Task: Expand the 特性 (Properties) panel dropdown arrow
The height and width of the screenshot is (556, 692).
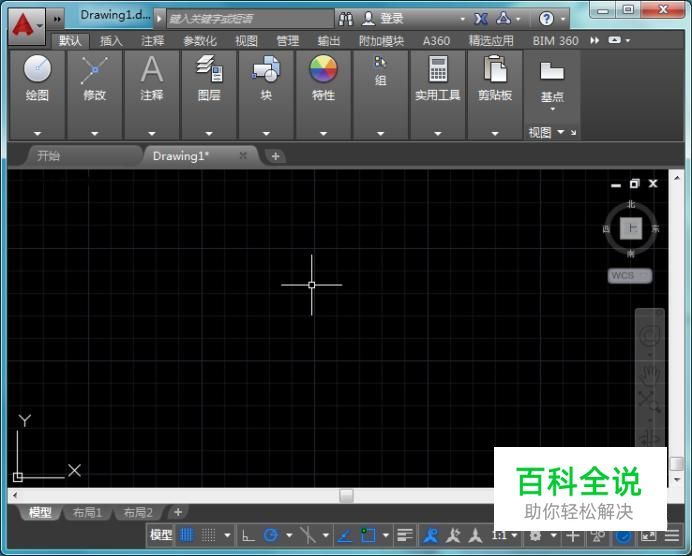Action: click(323, 133)
